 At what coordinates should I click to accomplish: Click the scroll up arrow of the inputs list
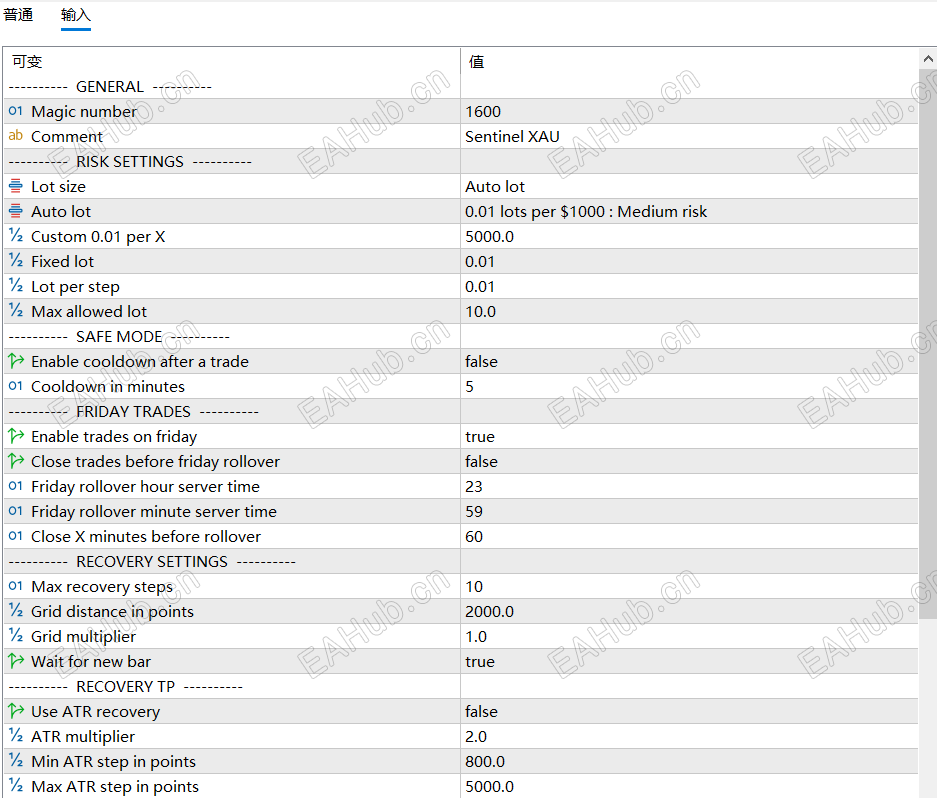(x=928, y=59)
